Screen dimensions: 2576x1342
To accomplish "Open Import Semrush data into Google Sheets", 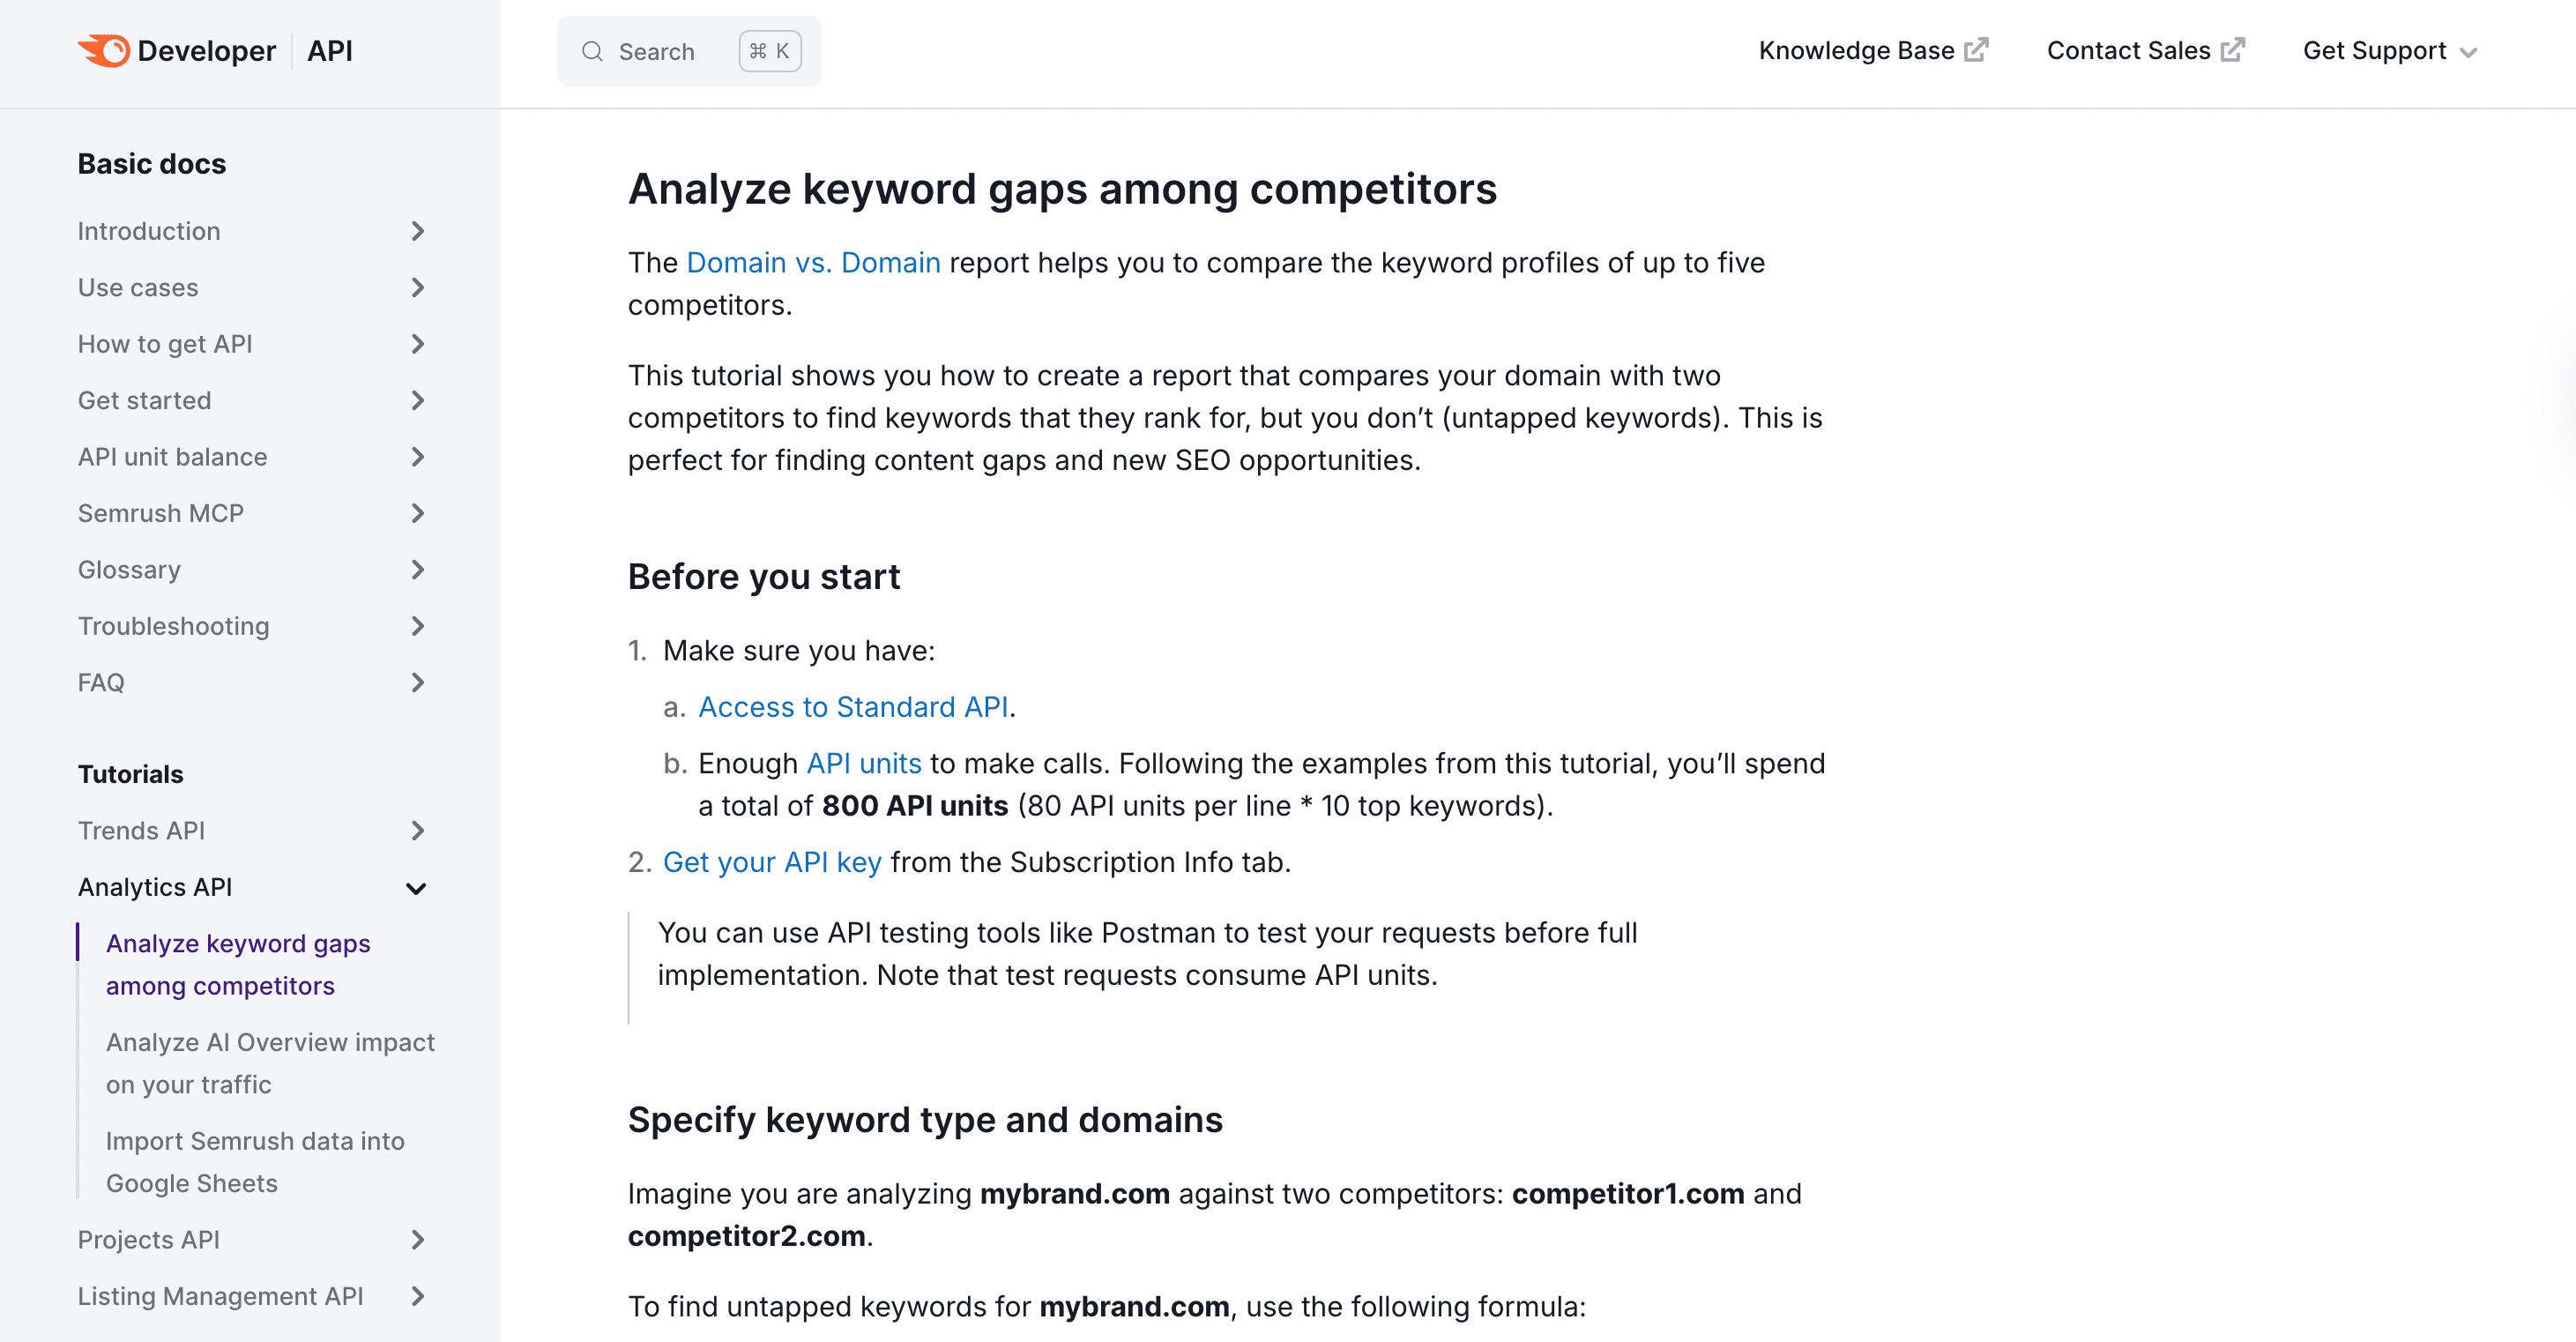I will click(x=255, y=1162).
